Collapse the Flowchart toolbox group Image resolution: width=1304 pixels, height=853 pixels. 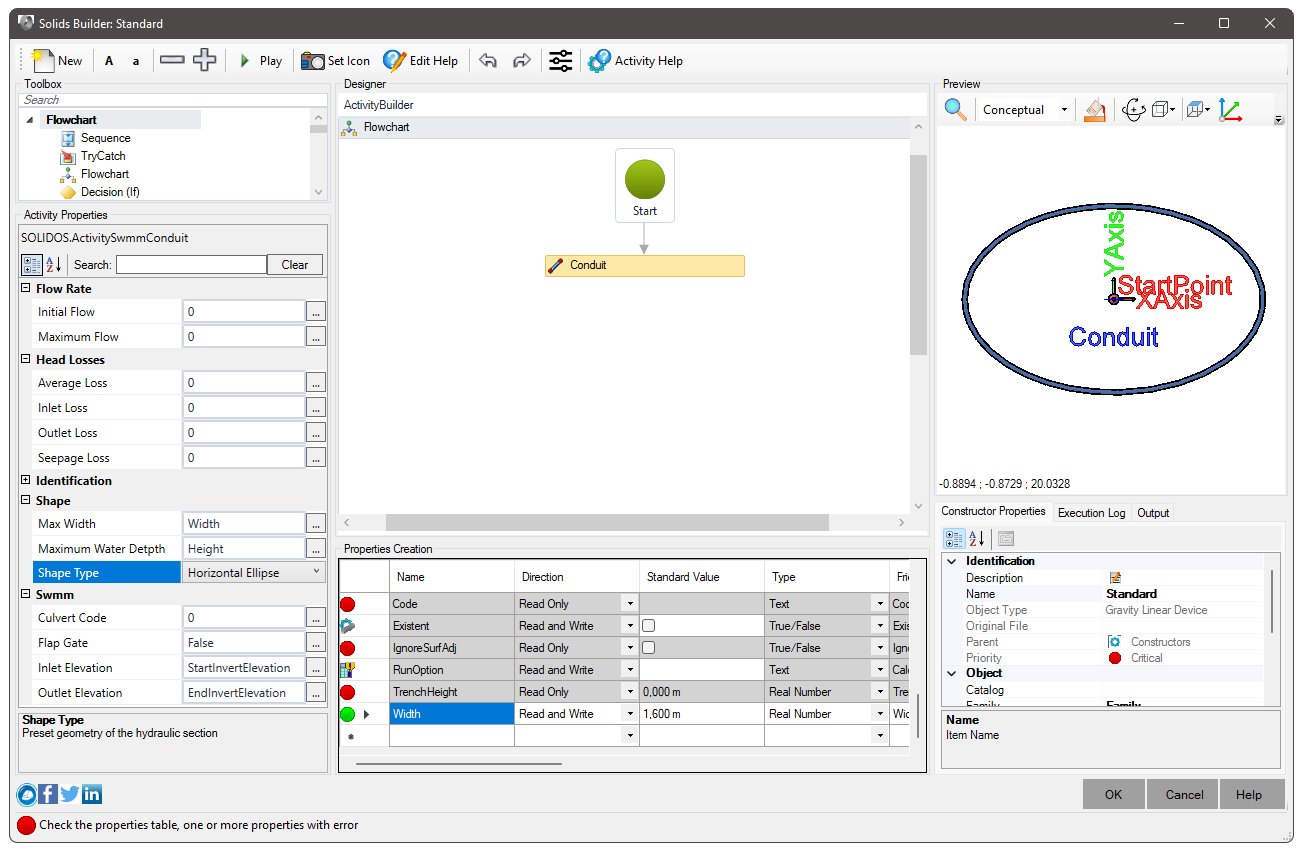coord(31,120)
